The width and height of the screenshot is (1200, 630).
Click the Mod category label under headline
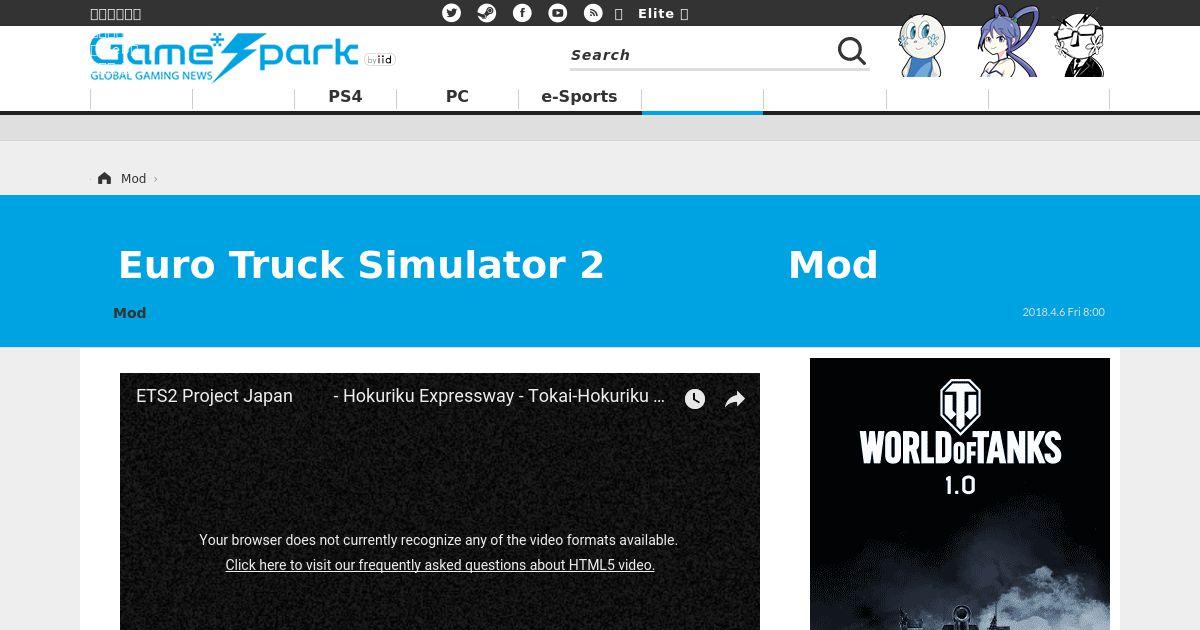129,313
